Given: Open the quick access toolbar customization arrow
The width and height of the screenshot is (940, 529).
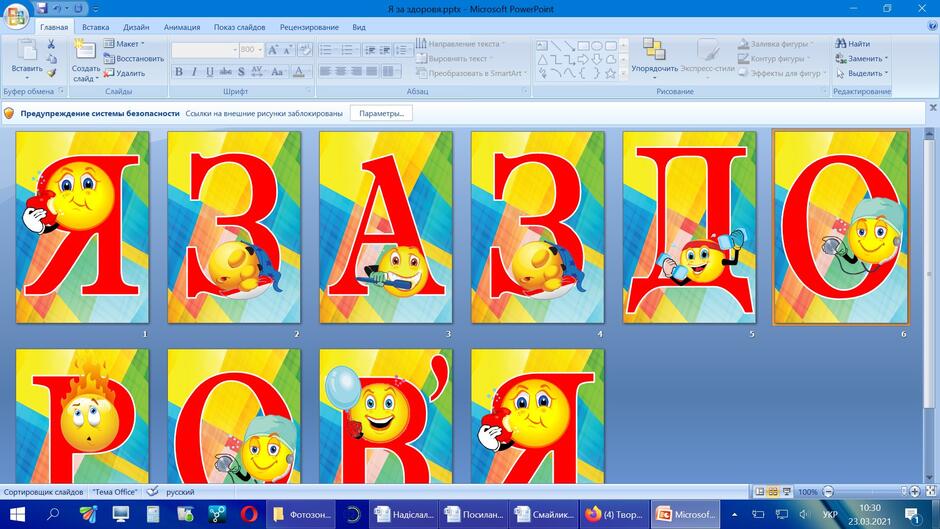Looking at the screenshot, I should (95, 9).
